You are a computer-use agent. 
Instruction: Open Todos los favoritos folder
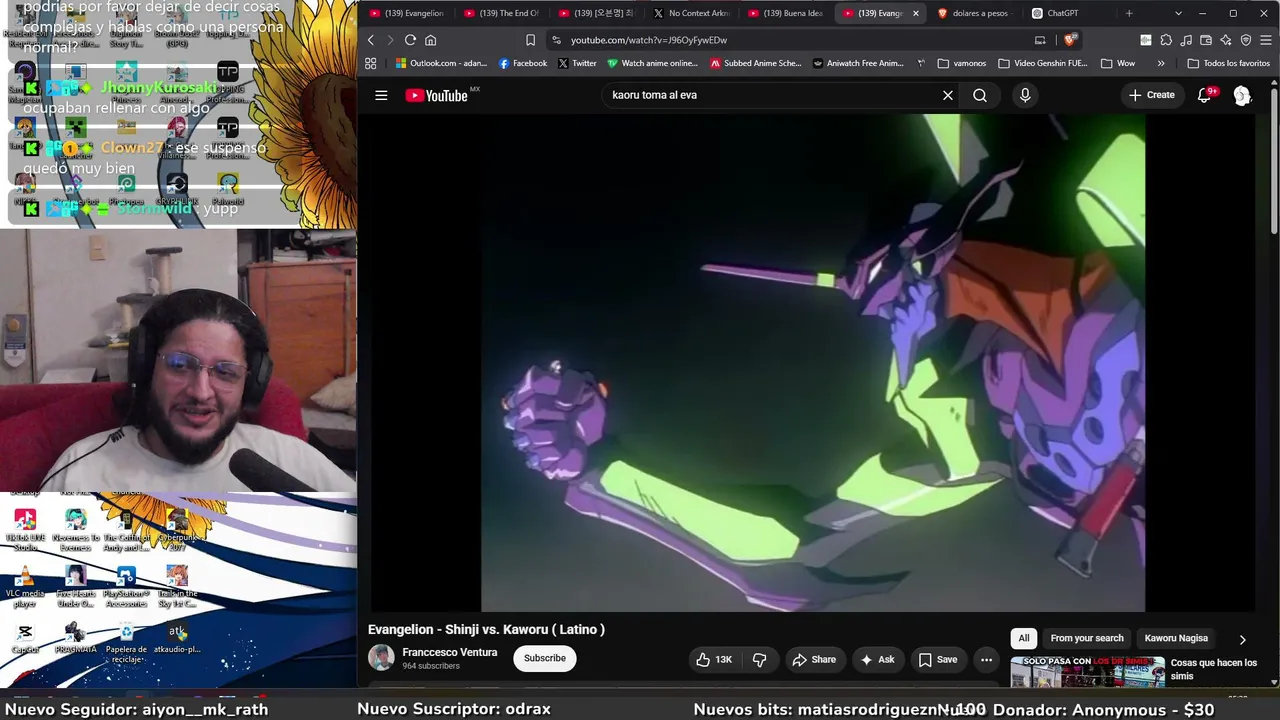tap(1228, 63)
